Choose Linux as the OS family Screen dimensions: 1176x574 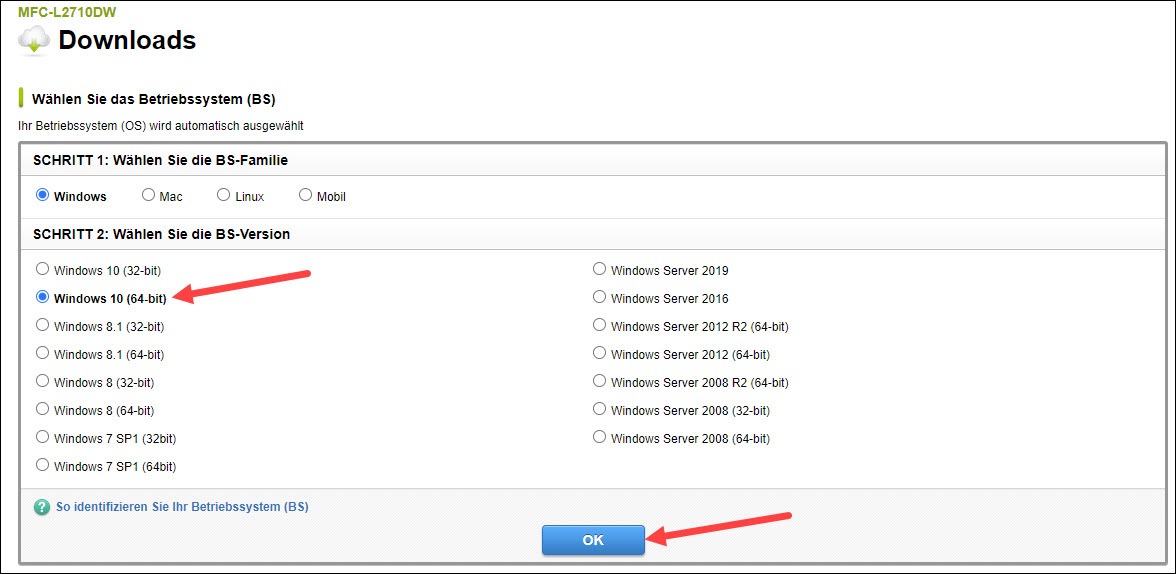point(224,196)
